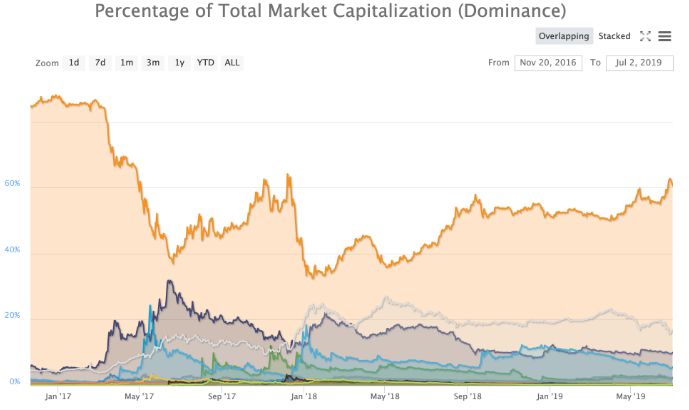This screenshot has height=410, width=689.
Task: Click the chart title text
Action: [330, 11]
